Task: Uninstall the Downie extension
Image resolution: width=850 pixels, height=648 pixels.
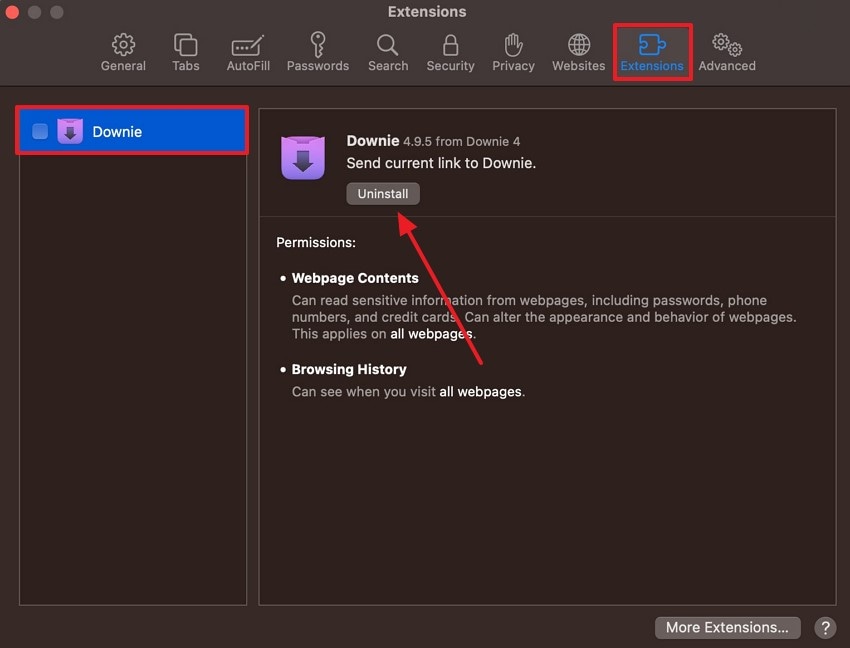Action: click(x=383, y=194)
